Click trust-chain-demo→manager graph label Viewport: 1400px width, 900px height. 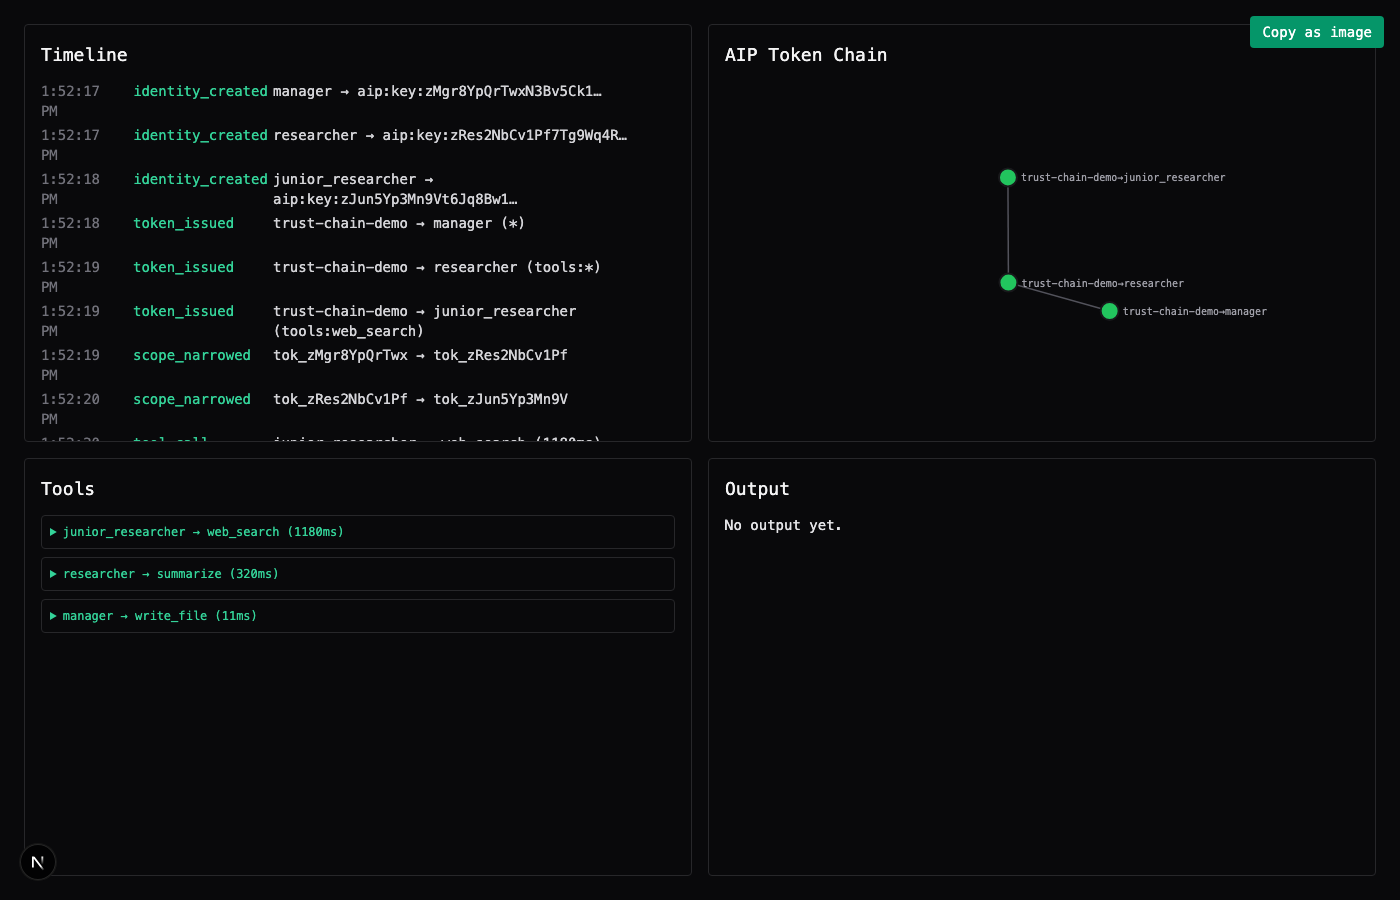click(x=1194, y=311)
